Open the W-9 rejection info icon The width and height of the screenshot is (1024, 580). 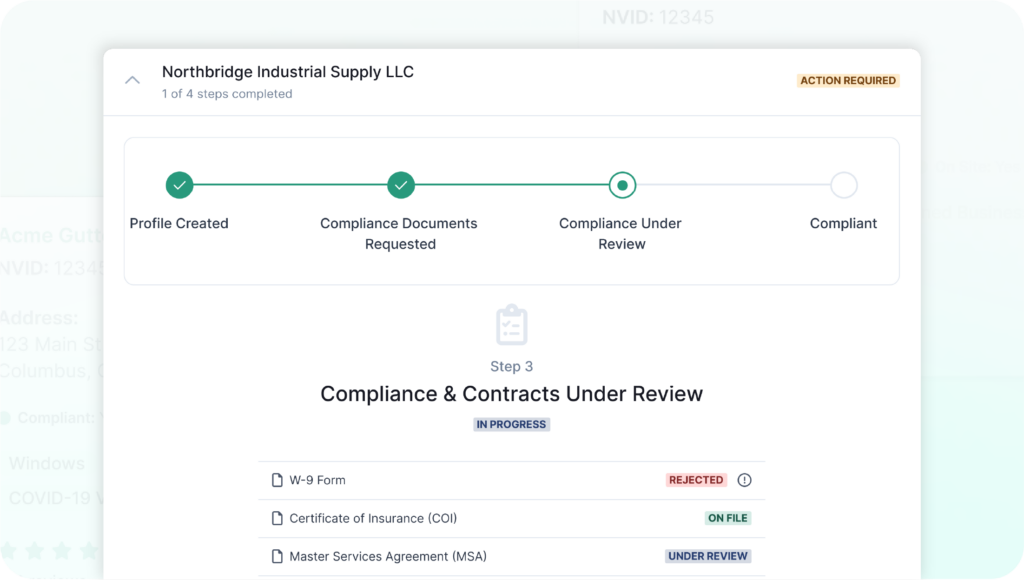[744, 480]
